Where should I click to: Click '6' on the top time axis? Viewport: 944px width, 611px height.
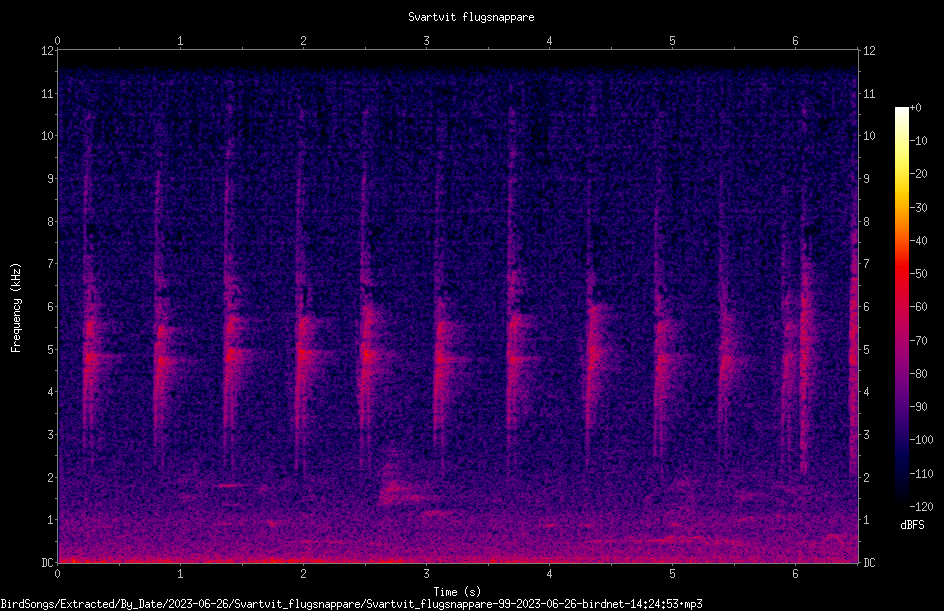[x=795, y=41]
